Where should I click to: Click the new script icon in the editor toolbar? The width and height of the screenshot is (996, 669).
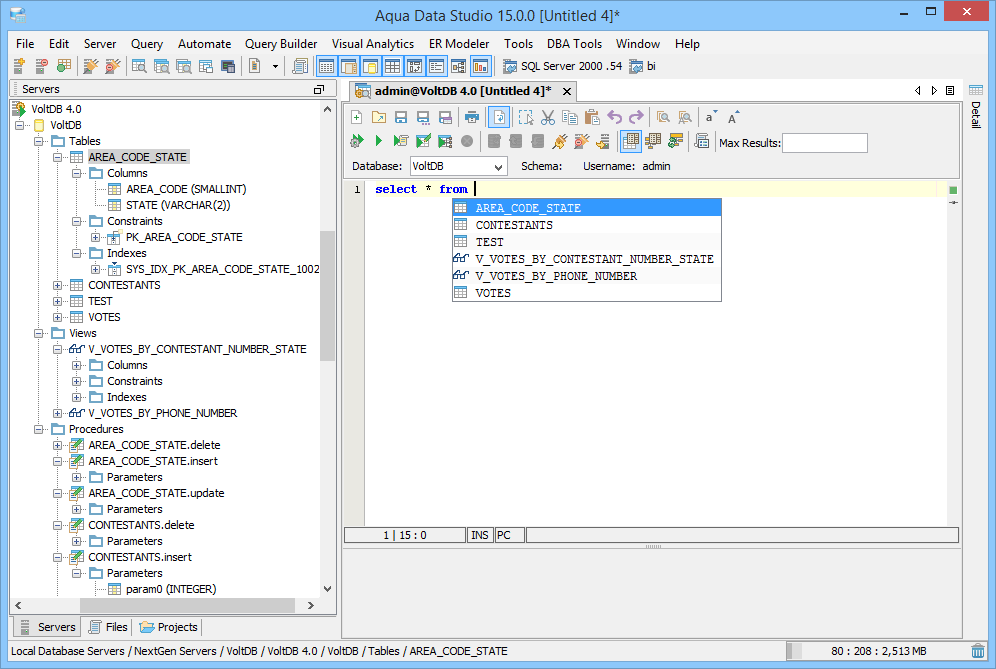(356, 118)
